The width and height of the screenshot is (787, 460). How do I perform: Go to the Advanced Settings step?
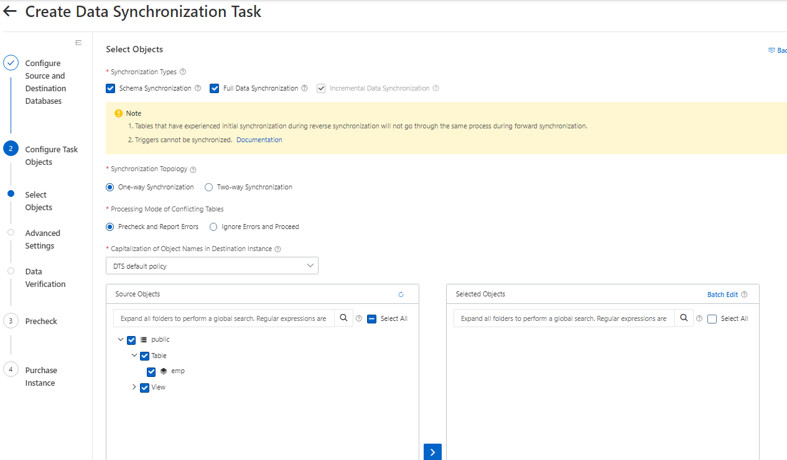coord(42,239)
